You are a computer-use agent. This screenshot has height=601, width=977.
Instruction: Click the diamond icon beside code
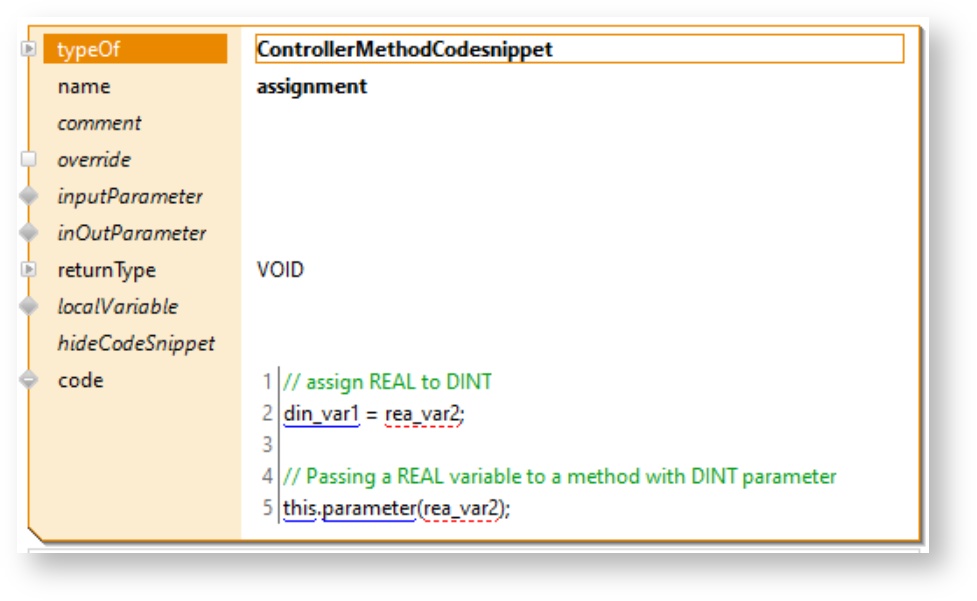click(29, 380)
